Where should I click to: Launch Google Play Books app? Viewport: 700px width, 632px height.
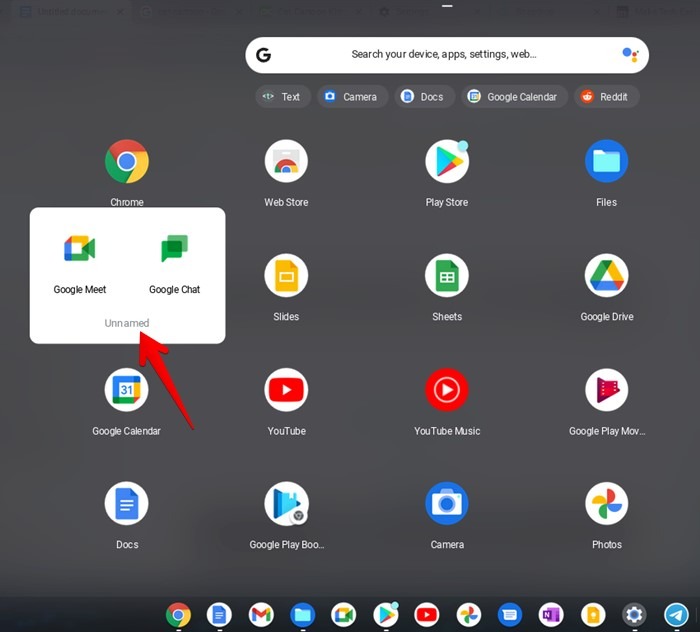[286, 503]
